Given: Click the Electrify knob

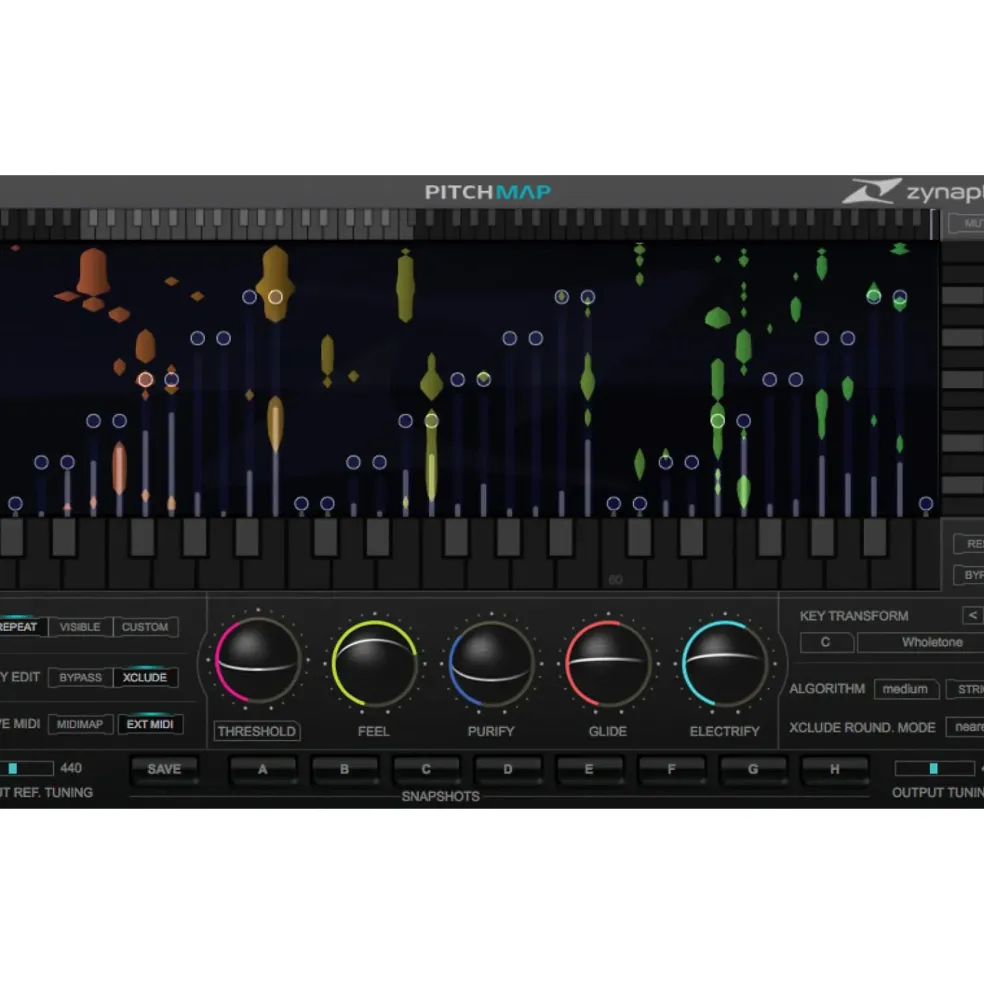Looking at the screenshot, I should click(724, 663).
